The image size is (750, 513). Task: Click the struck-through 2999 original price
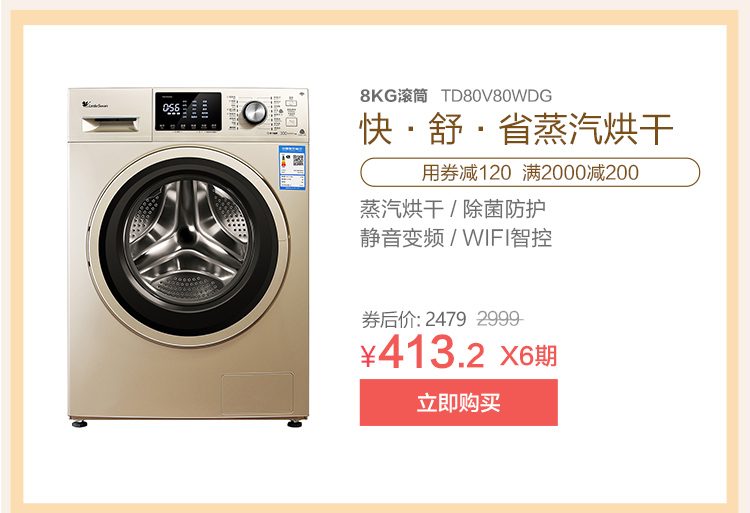(x=499, y=318)
